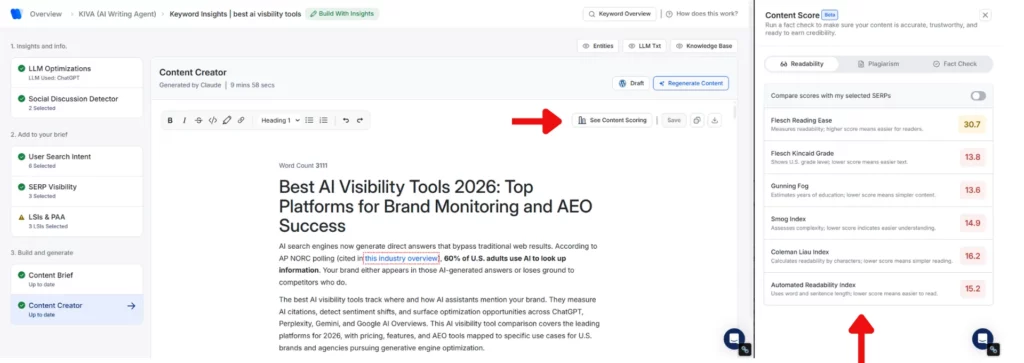Click Flesch Kincaid Grade score 13.8
1024x363 pixels.
tap(972, 157)
